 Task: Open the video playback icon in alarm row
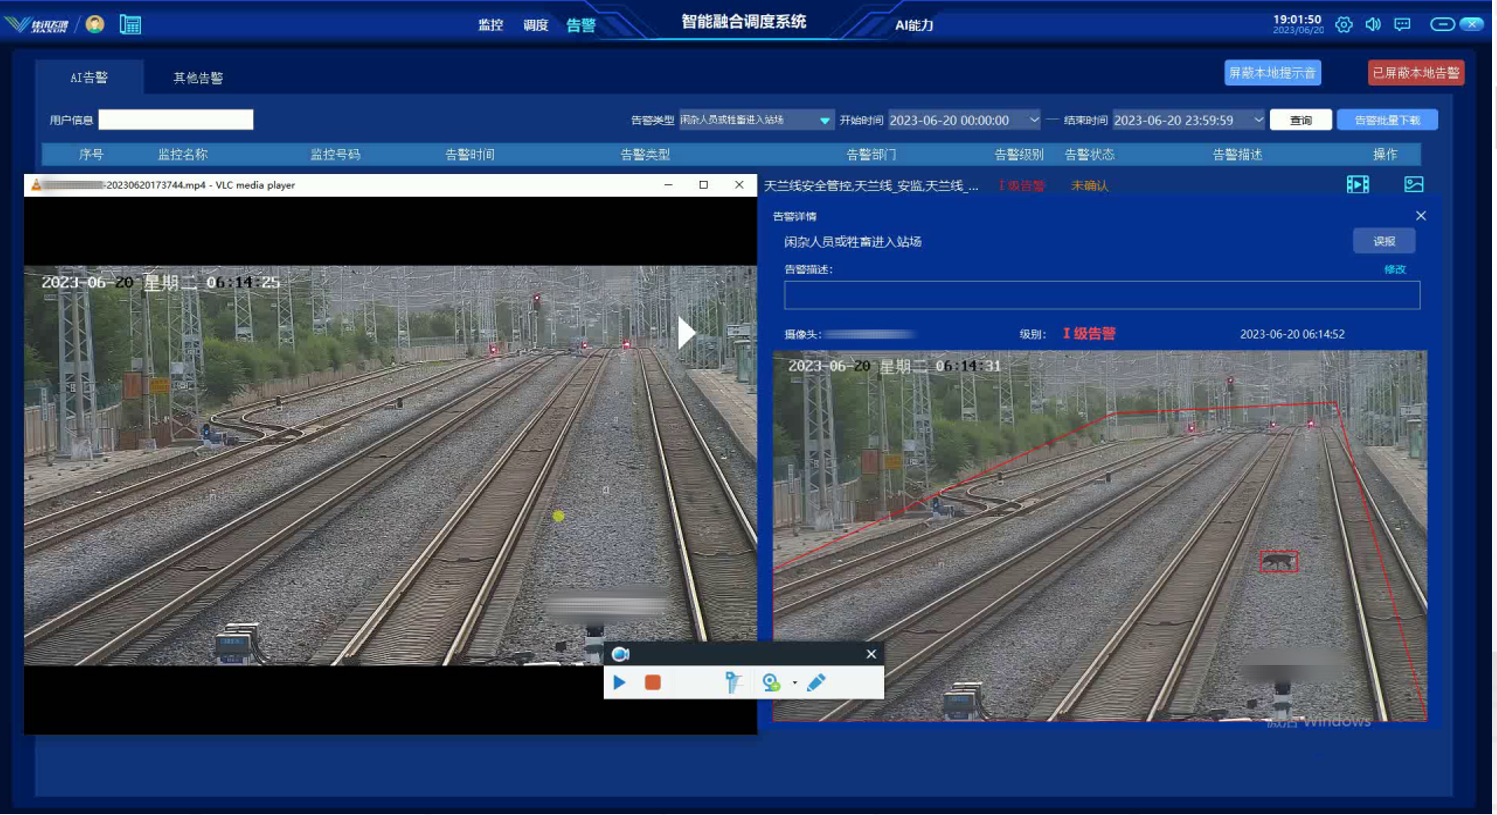click(x=1357, y=185)
